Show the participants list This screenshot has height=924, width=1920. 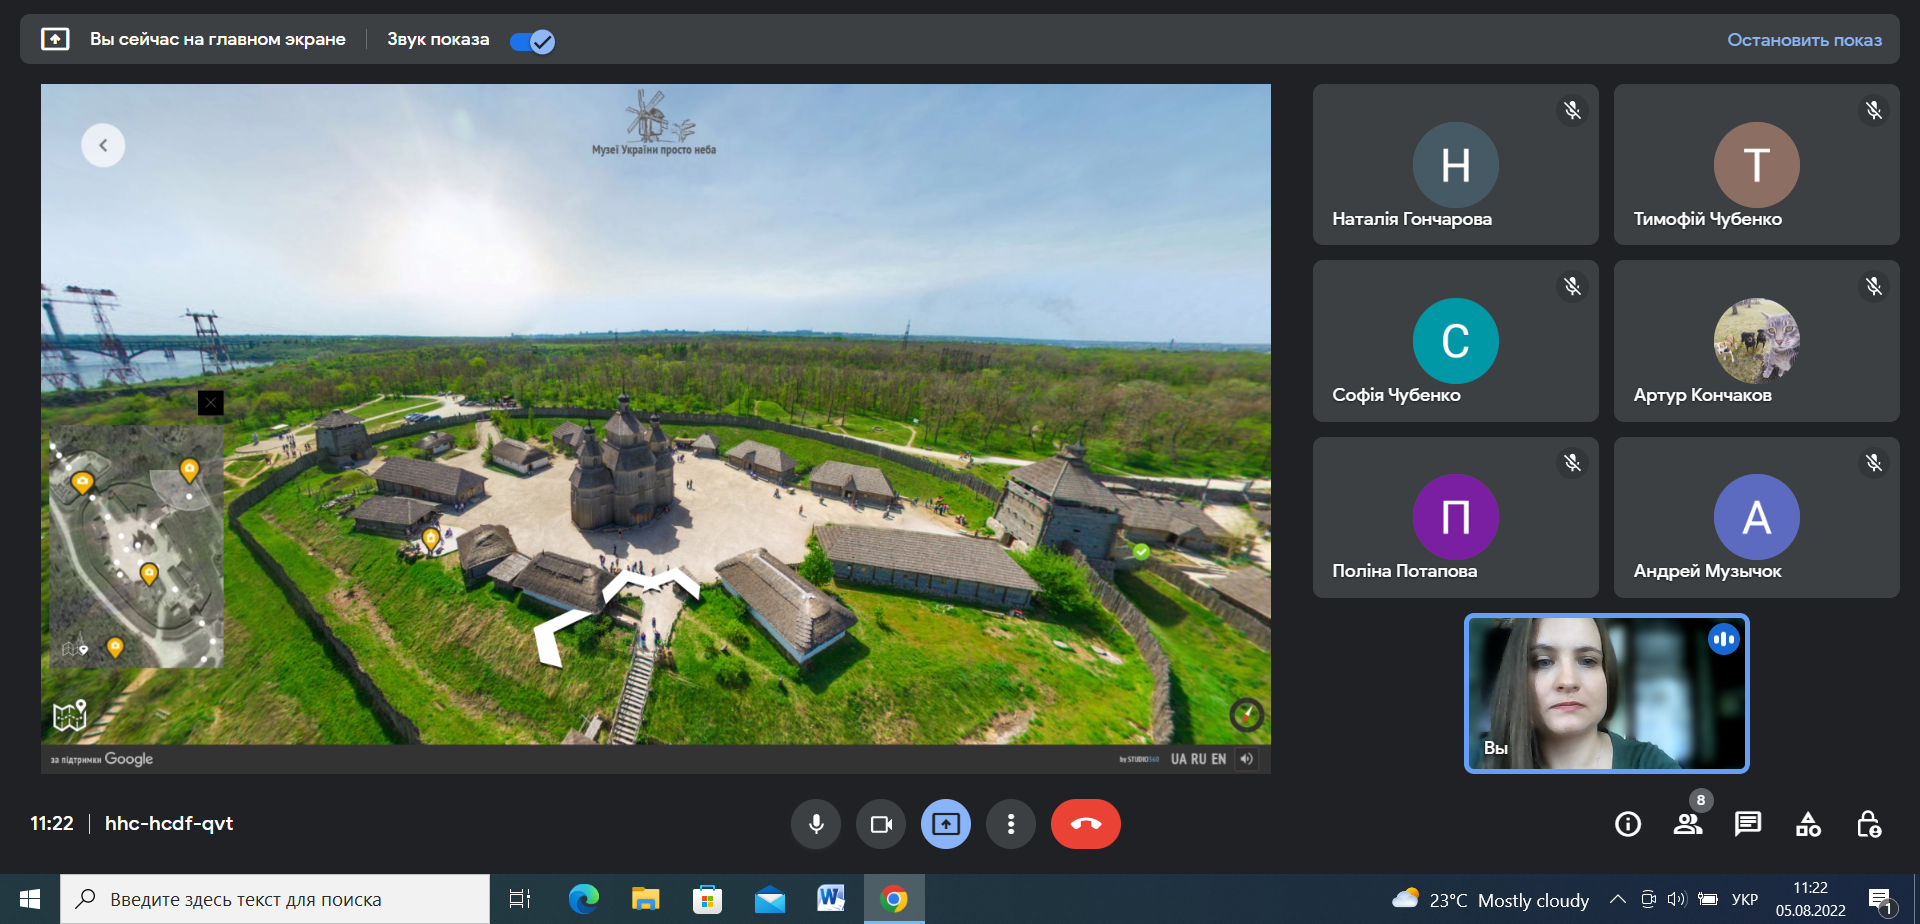pyautogui.click(x=1688, y=824)
